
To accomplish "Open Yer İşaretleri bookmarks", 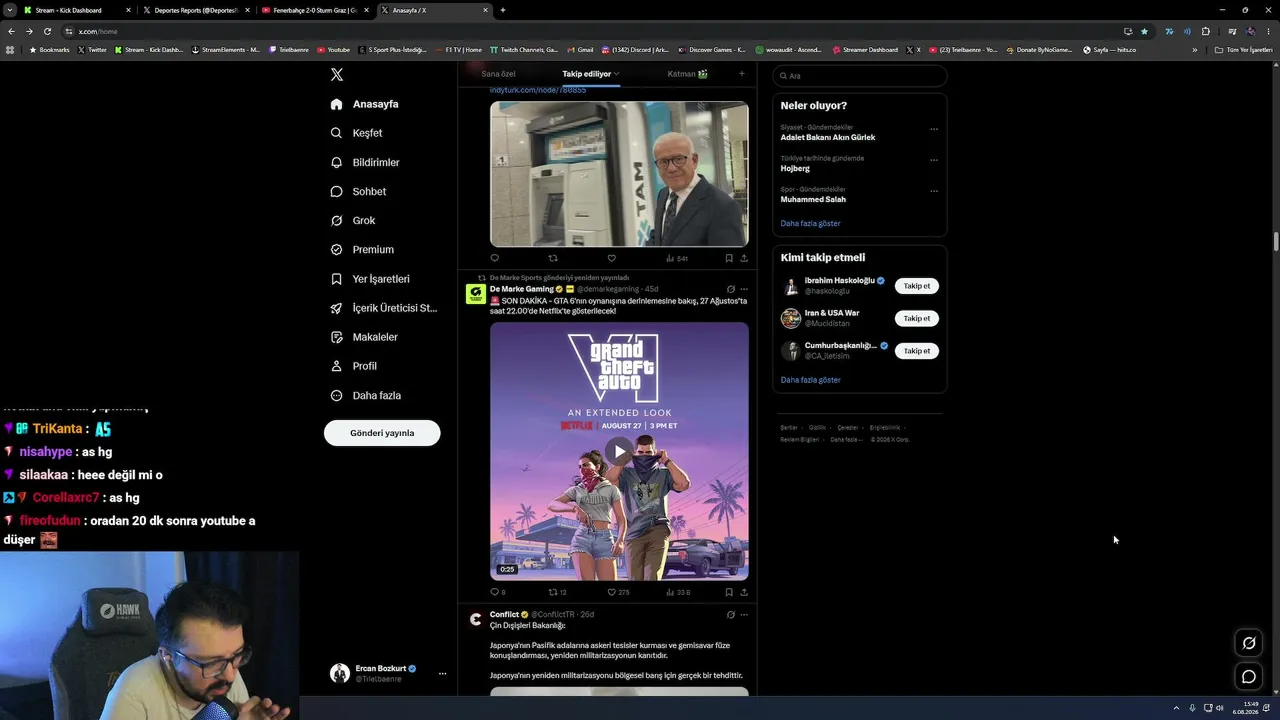I will (370, 279).
